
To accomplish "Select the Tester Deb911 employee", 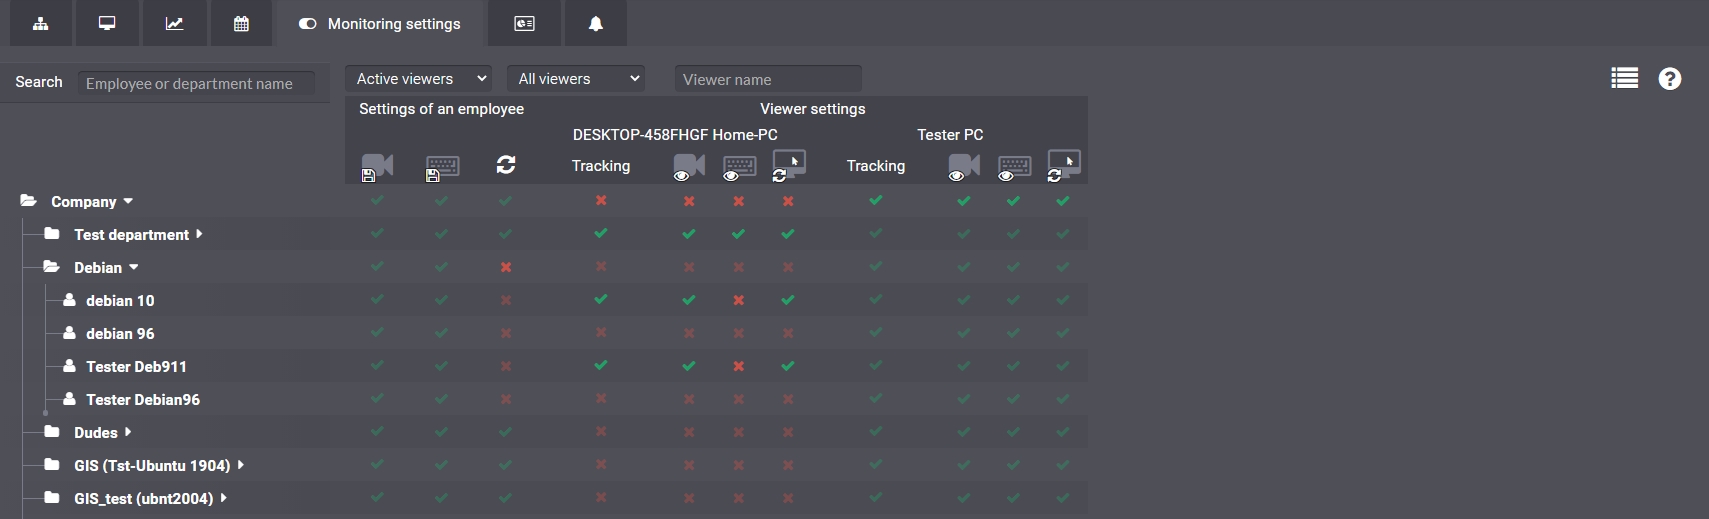I will (136, 366).
